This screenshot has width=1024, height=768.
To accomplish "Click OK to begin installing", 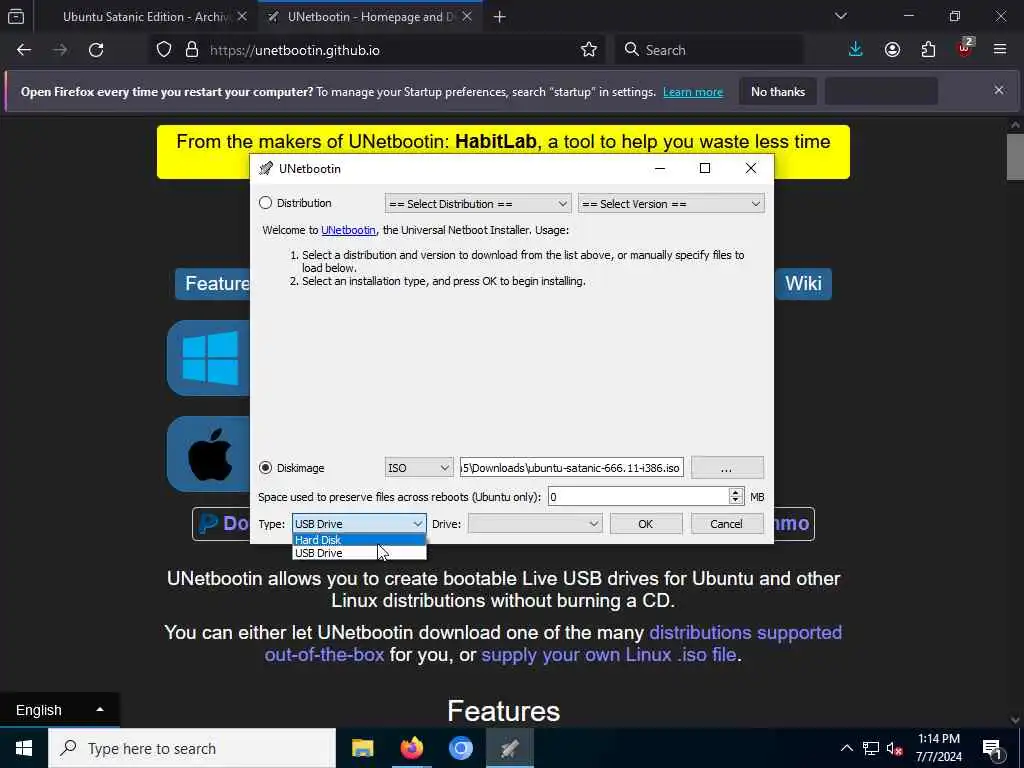I will click(x=646, y=524).
